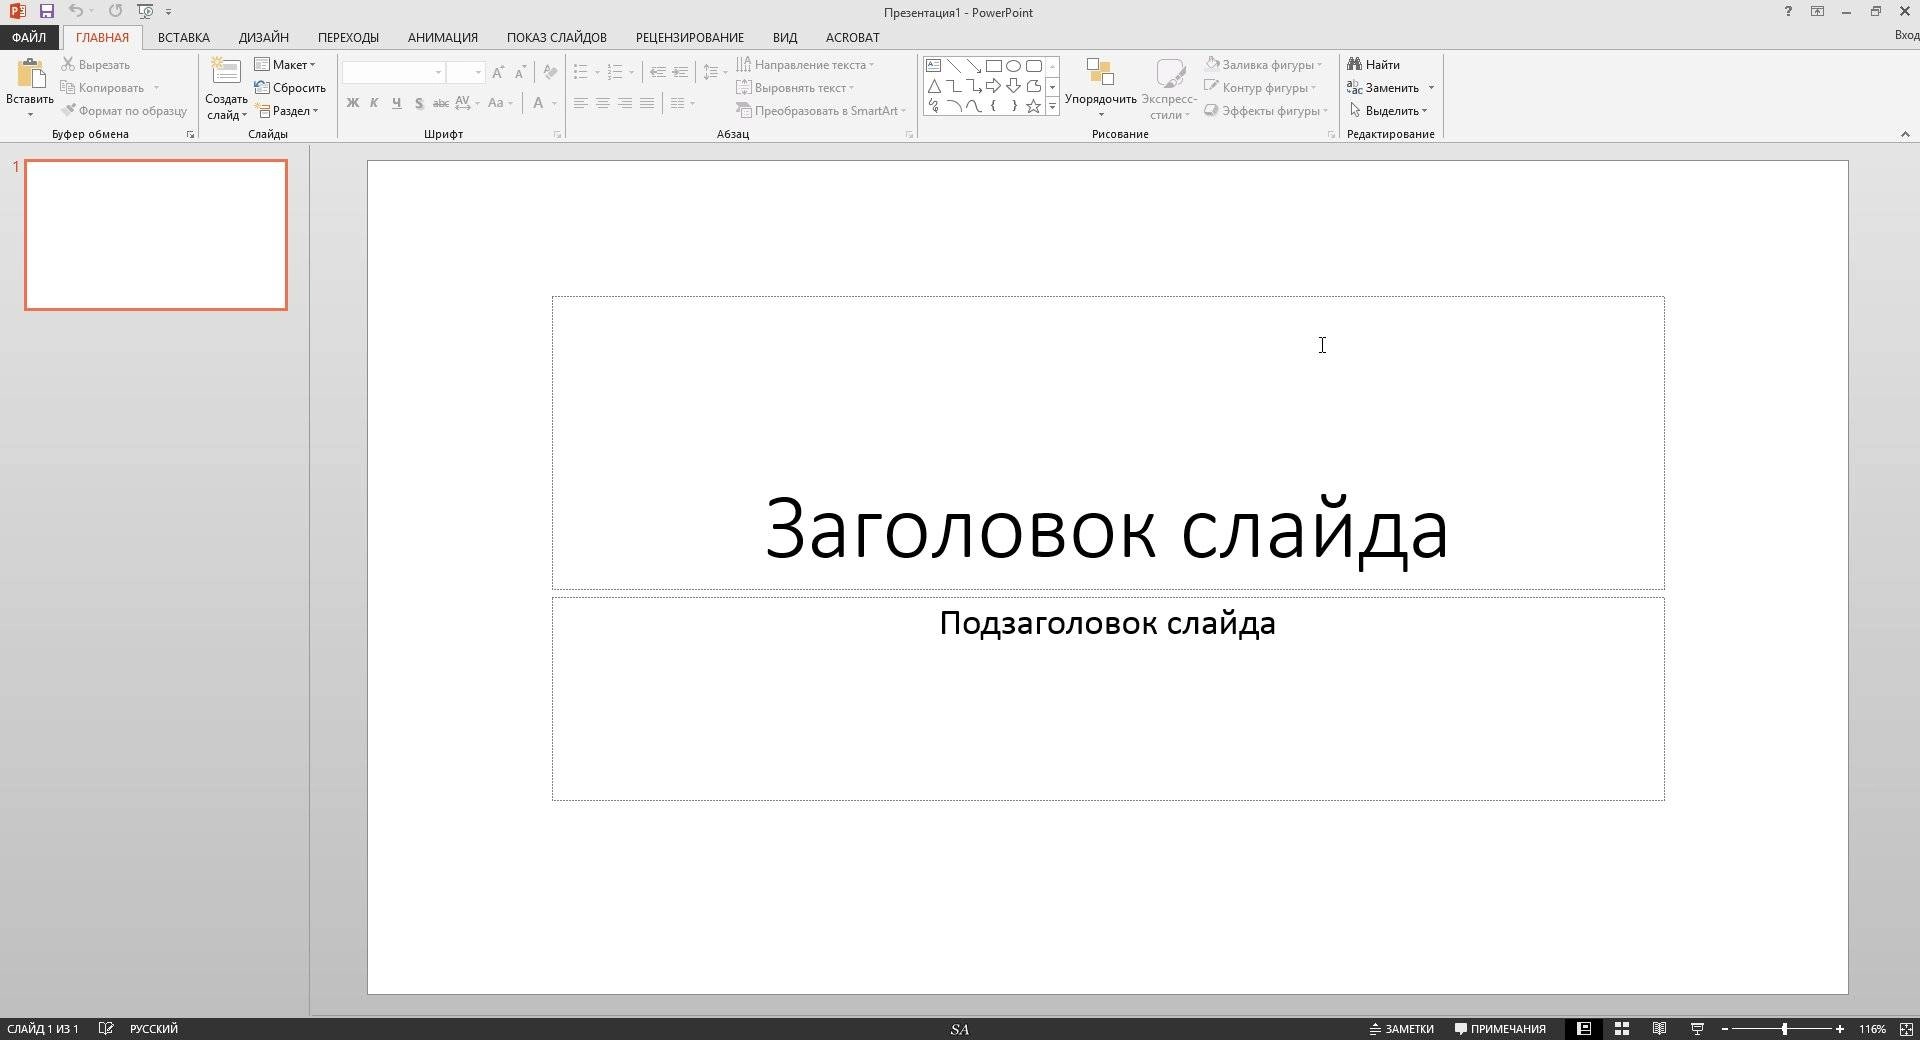Select the 5-point Star shape
The height and width of the screenshot is (1040, 1920).
click(x=1033, y=106)
